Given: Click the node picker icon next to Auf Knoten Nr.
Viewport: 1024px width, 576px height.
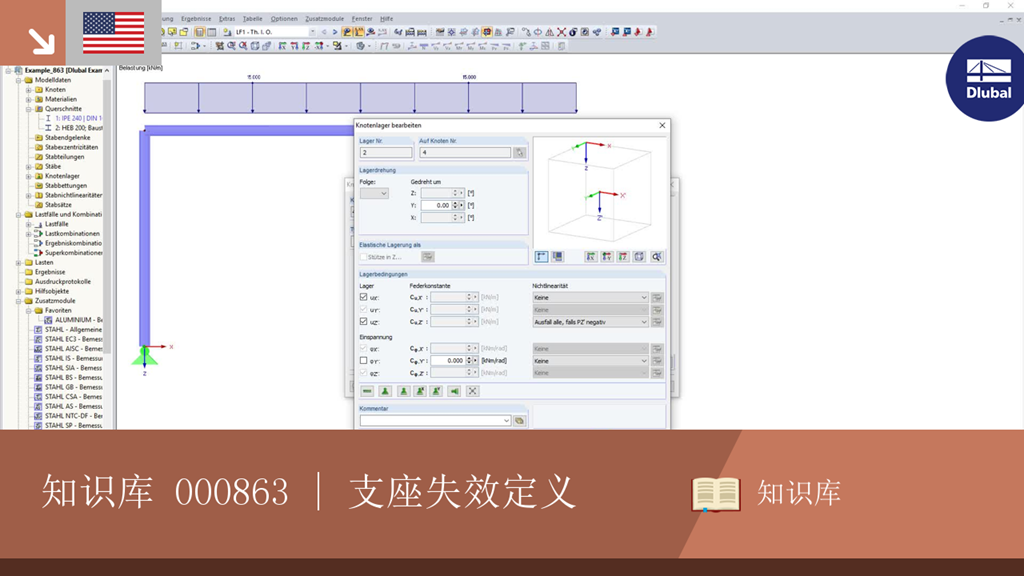Looking at the screenshot, I should click(x=519, y=153).
